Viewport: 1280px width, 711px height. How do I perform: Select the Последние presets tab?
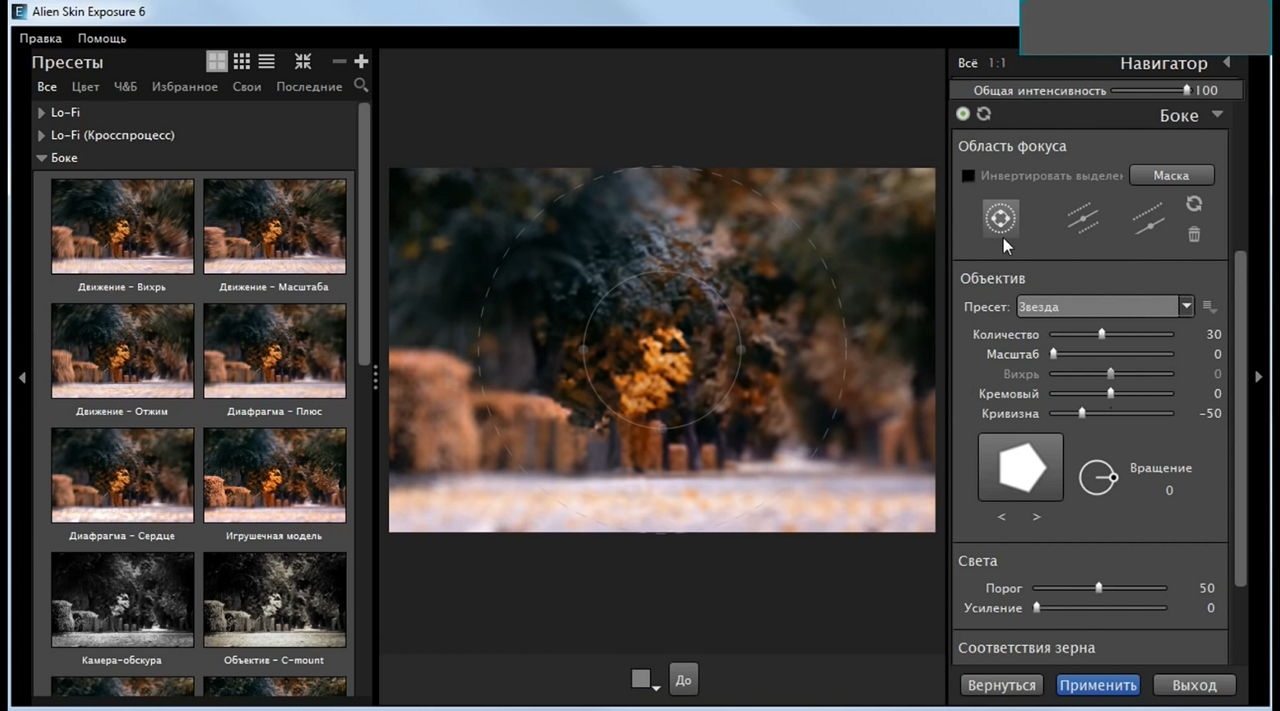309,87
